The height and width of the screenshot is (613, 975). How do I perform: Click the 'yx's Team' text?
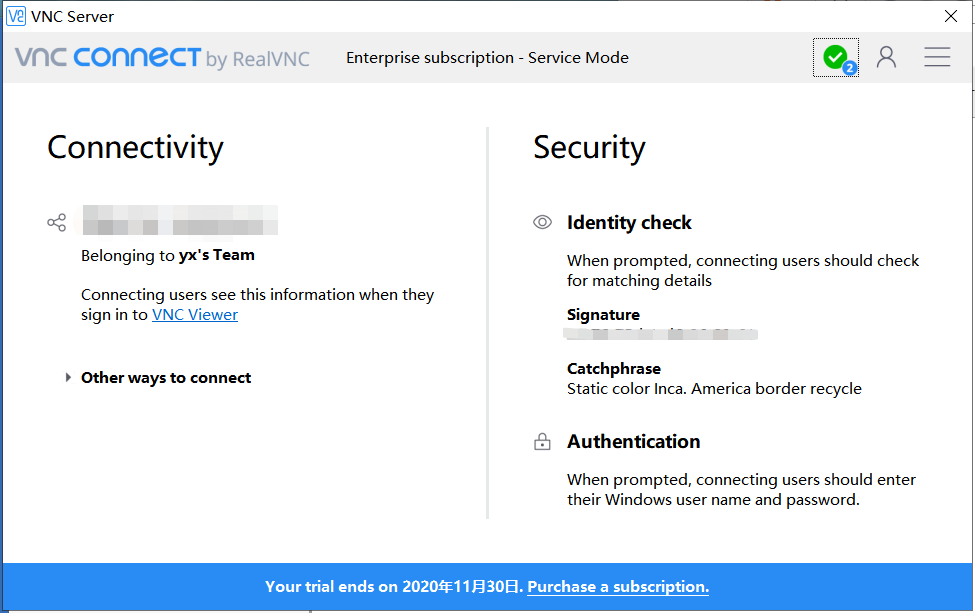216,255
